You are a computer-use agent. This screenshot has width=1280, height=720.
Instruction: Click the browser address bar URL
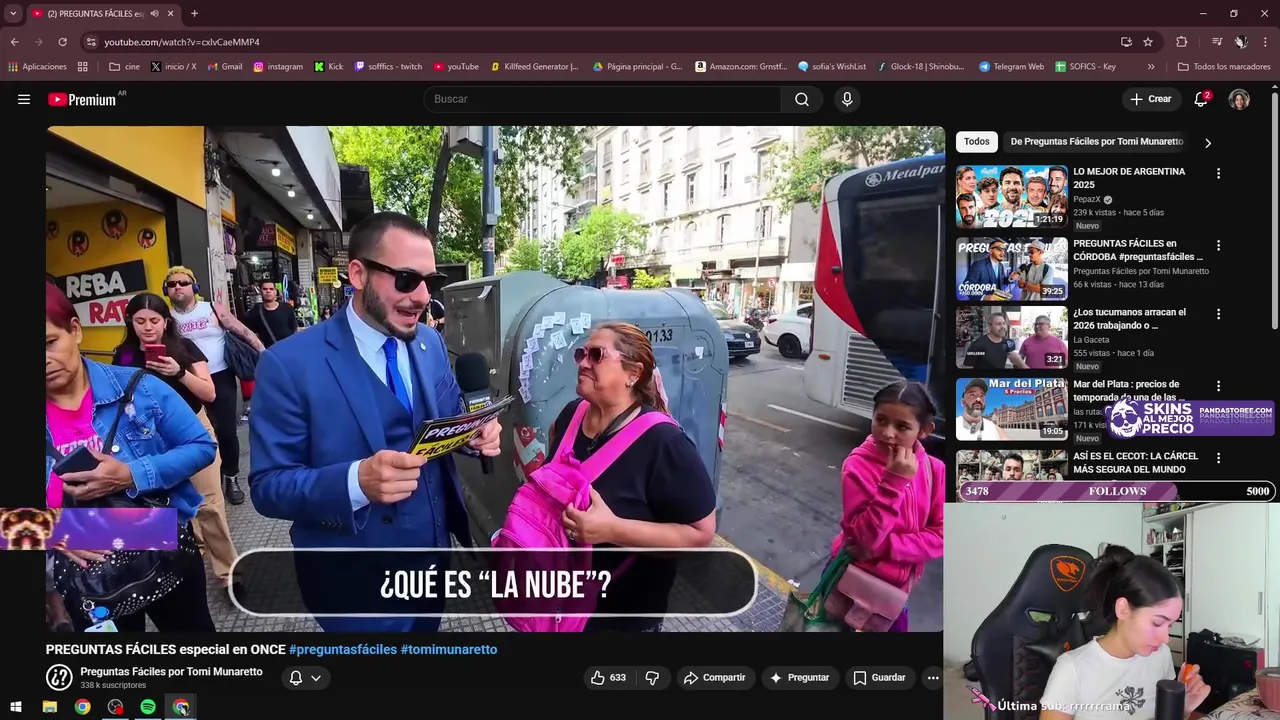click(x=182, y=42)
